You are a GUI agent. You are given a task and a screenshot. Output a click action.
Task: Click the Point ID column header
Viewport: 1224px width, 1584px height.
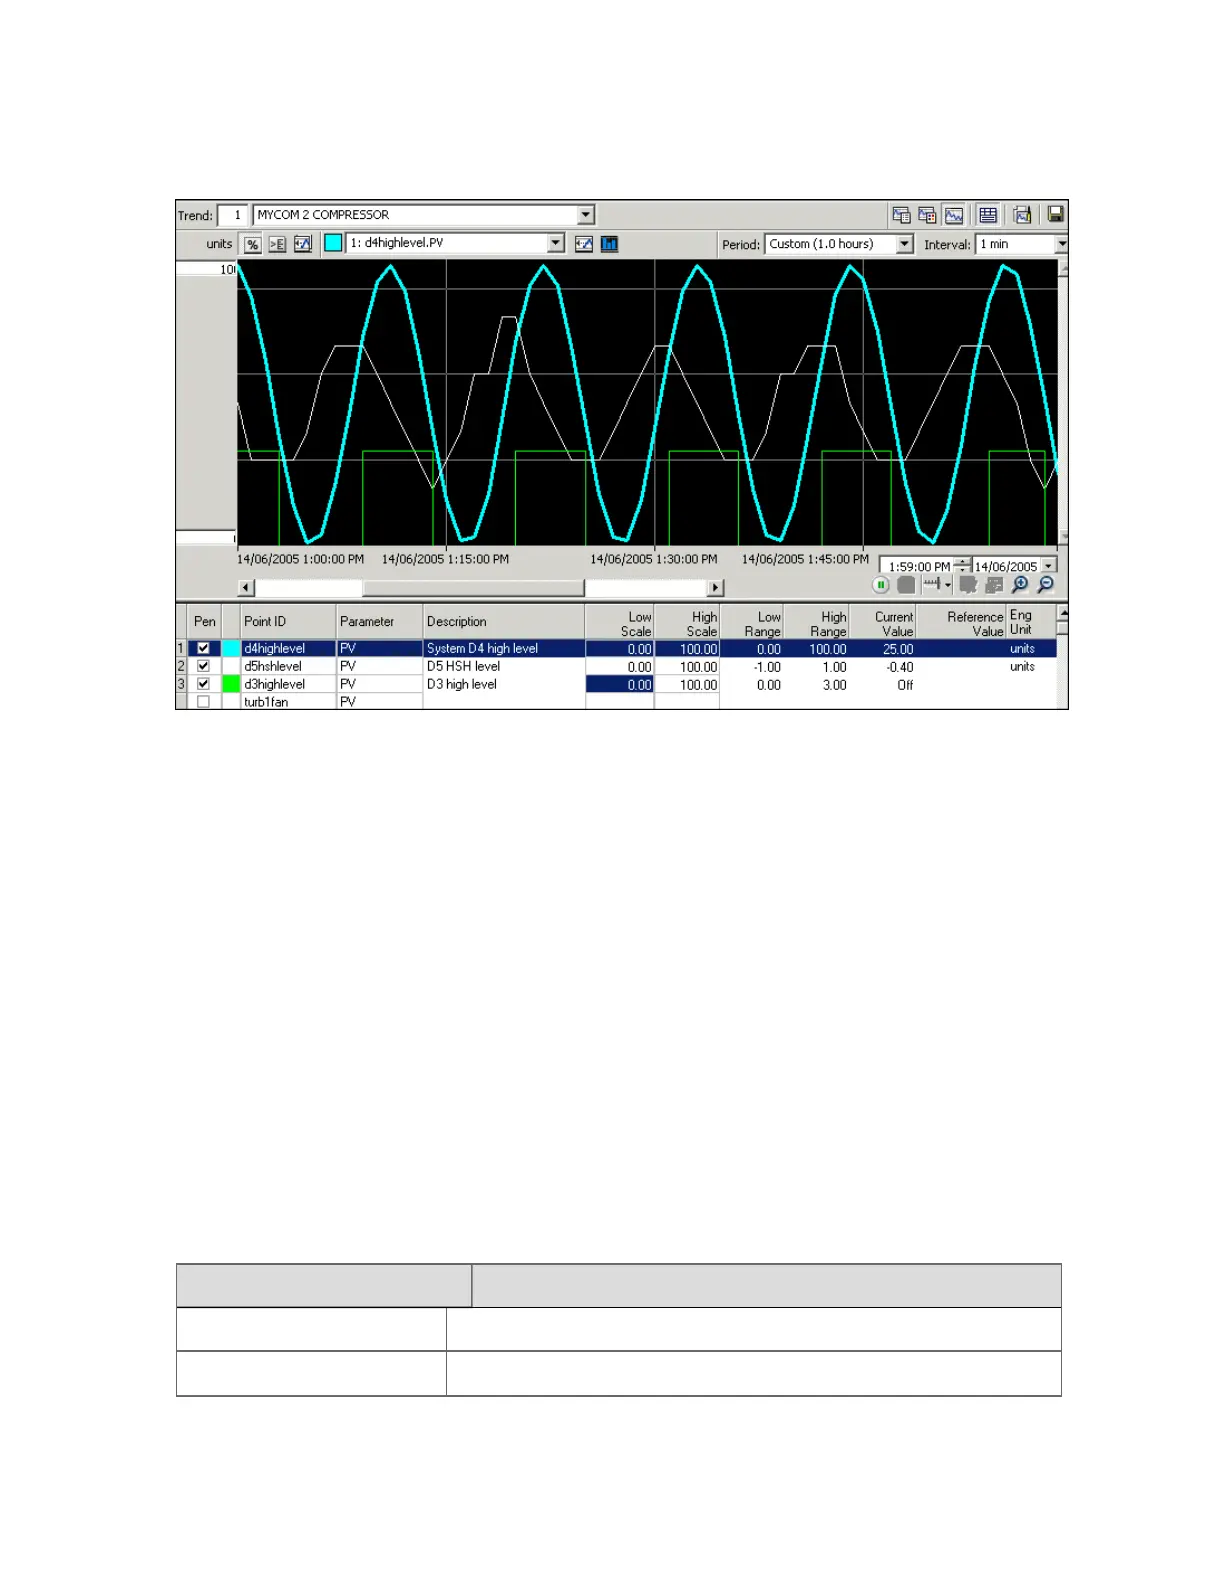click(x=288, y=622)
